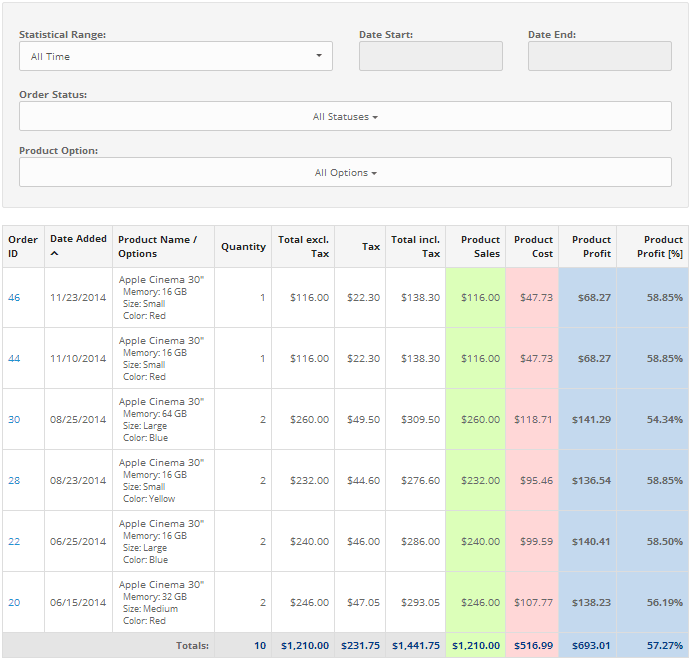Click the Order ID column header
Screen dimensions: 690x661
click(23, 246)
